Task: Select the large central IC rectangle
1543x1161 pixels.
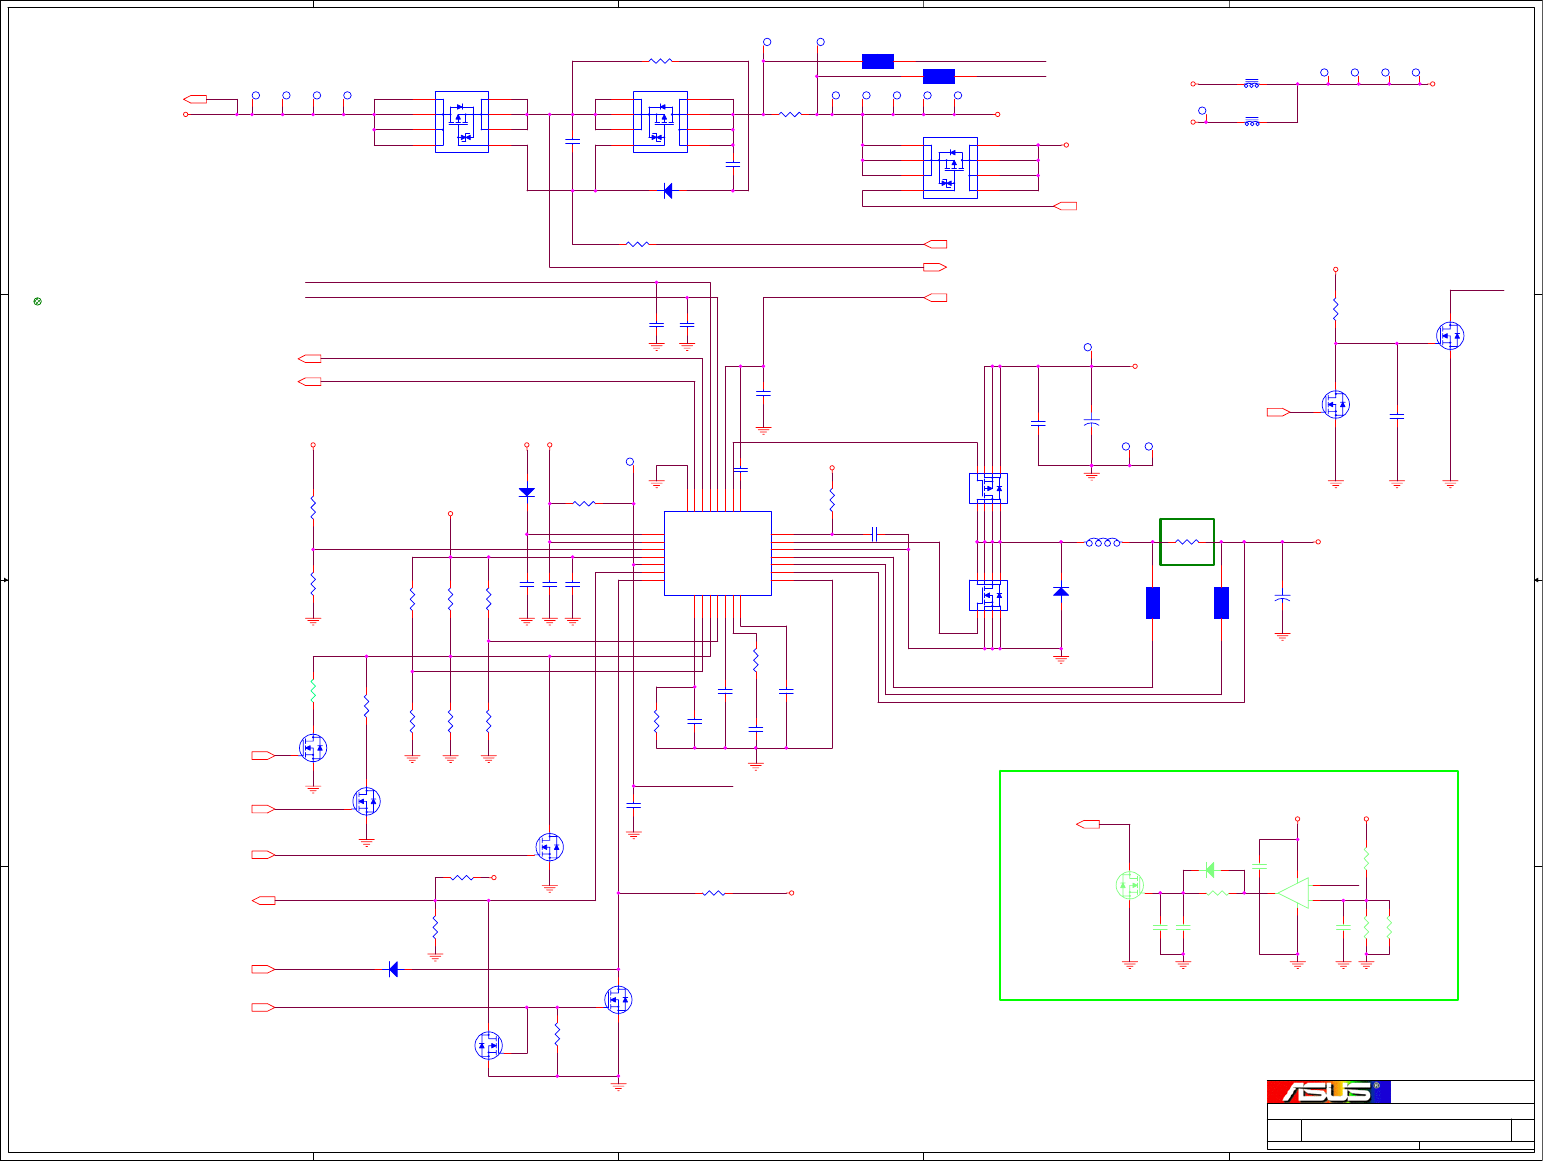Action: click(x=718, y=553)
